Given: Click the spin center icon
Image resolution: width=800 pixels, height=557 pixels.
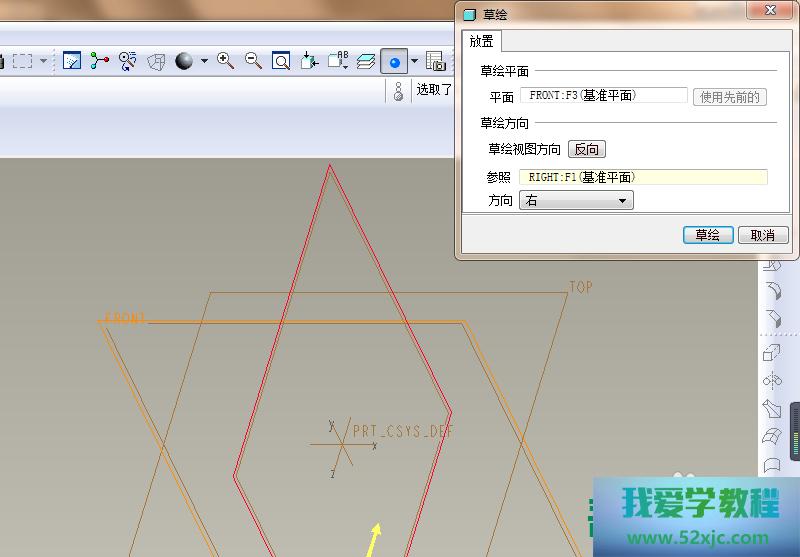Looking at the screenshot, I should point(100,61).
